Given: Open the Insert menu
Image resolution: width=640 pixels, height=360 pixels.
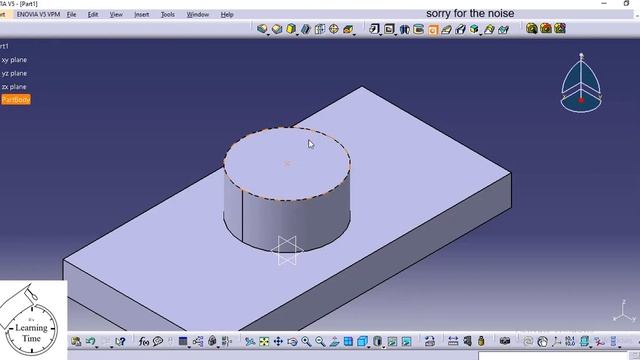Looking at the screenshot, I should 142,14.
